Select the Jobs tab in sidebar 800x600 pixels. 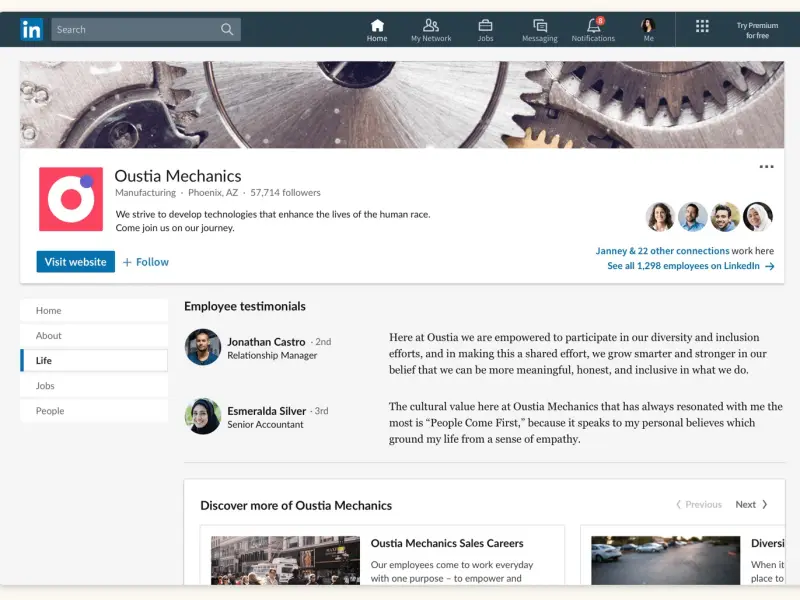[45, 386]
